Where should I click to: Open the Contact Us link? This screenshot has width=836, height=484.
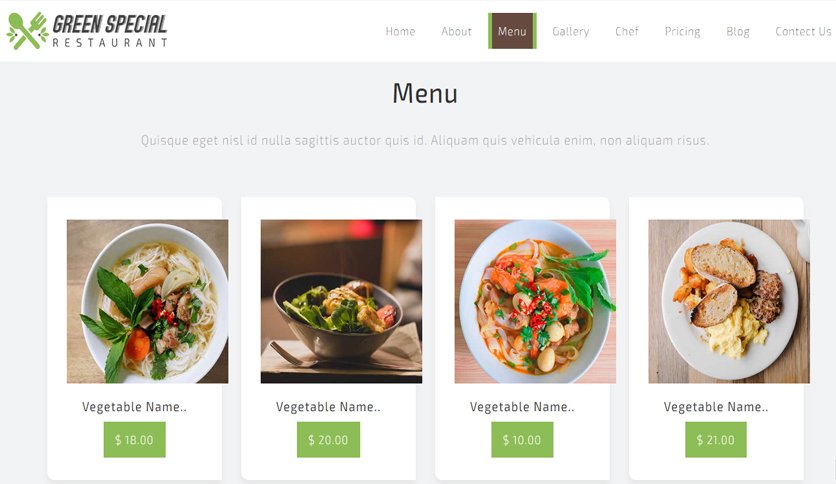pos(803,31)
